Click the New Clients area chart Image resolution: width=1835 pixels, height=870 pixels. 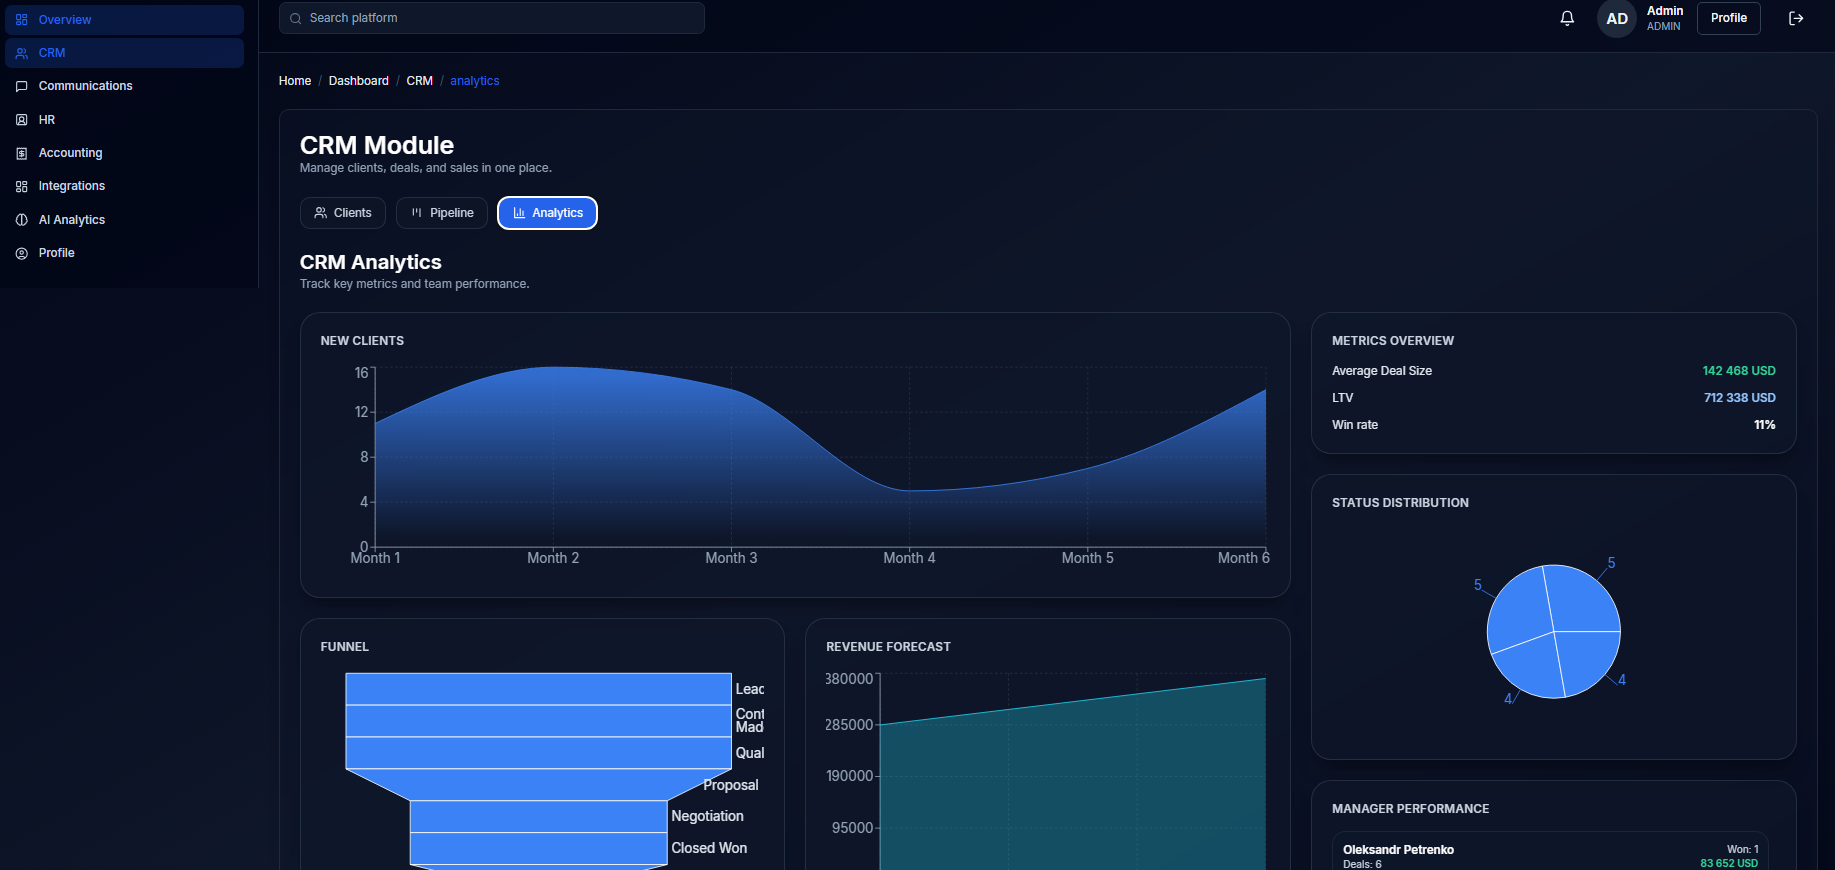(820, 458)
